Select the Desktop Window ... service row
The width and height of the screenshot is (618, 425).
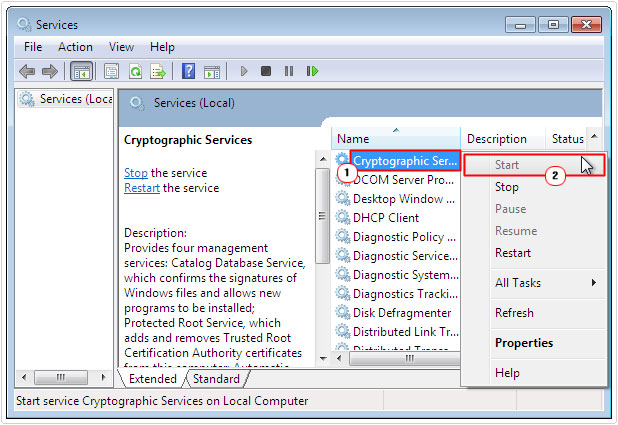(396, 199)
